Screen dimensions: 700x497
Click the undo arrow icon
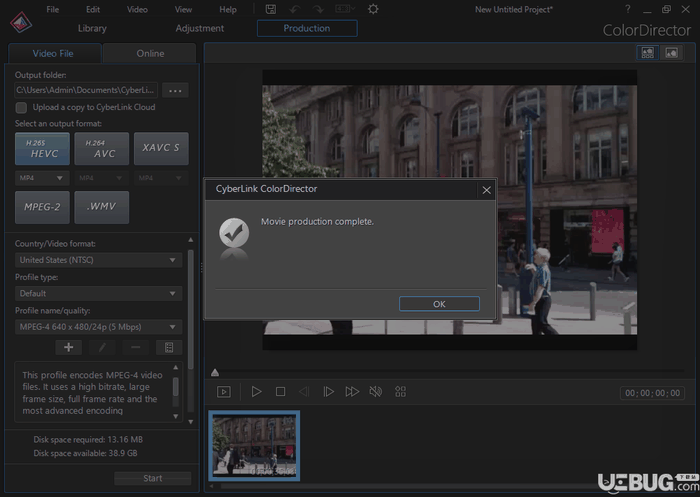pyautogui.click(x=295, y=9)
